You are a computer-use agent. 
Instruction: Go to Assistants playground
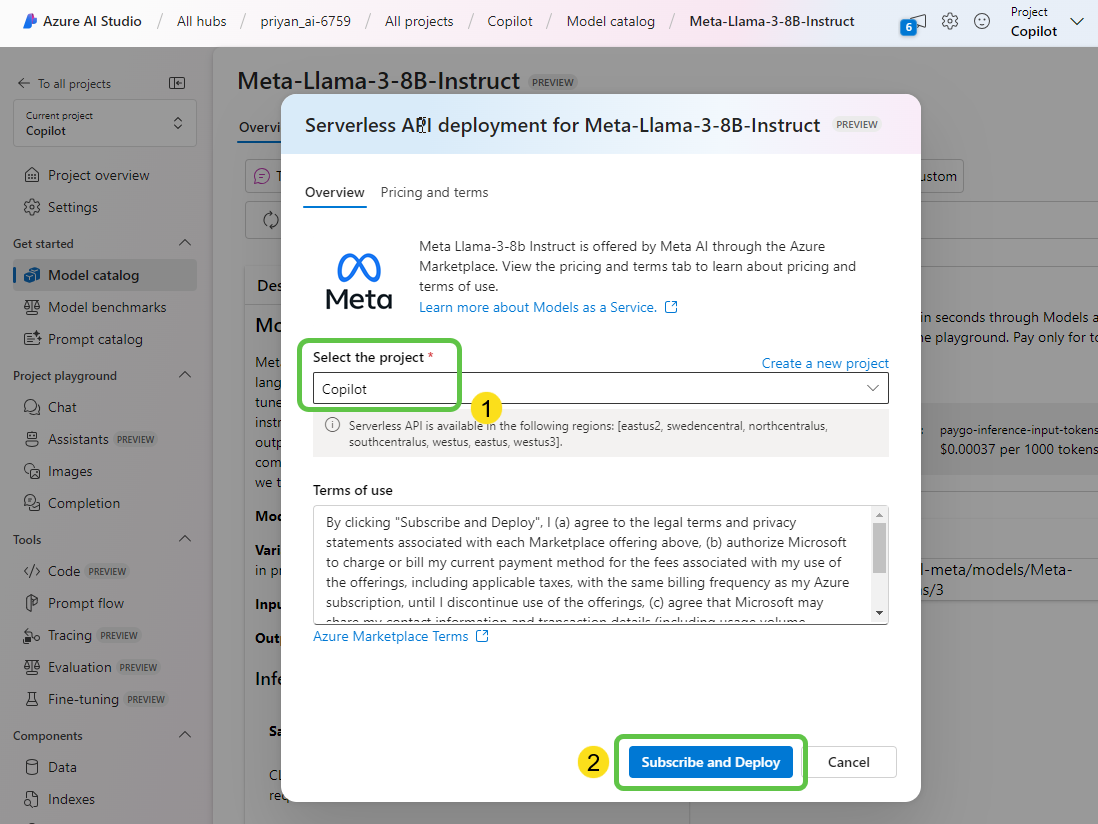(78, 439)
